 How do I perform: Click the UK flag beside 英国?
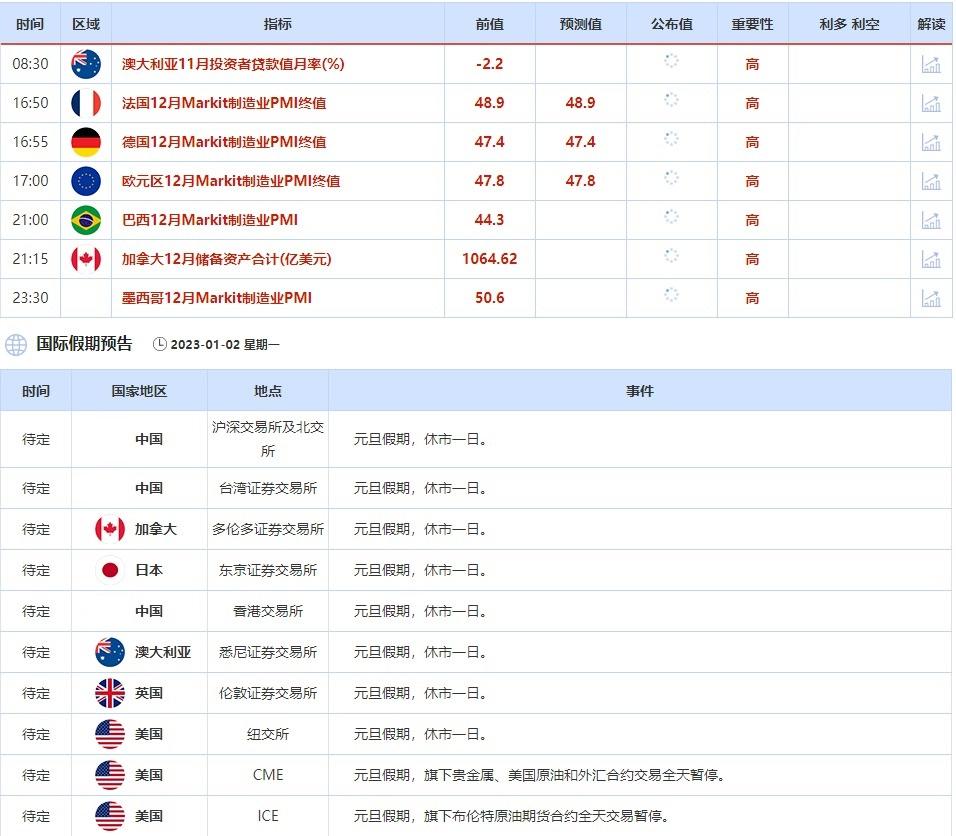(x=110, y=693)
